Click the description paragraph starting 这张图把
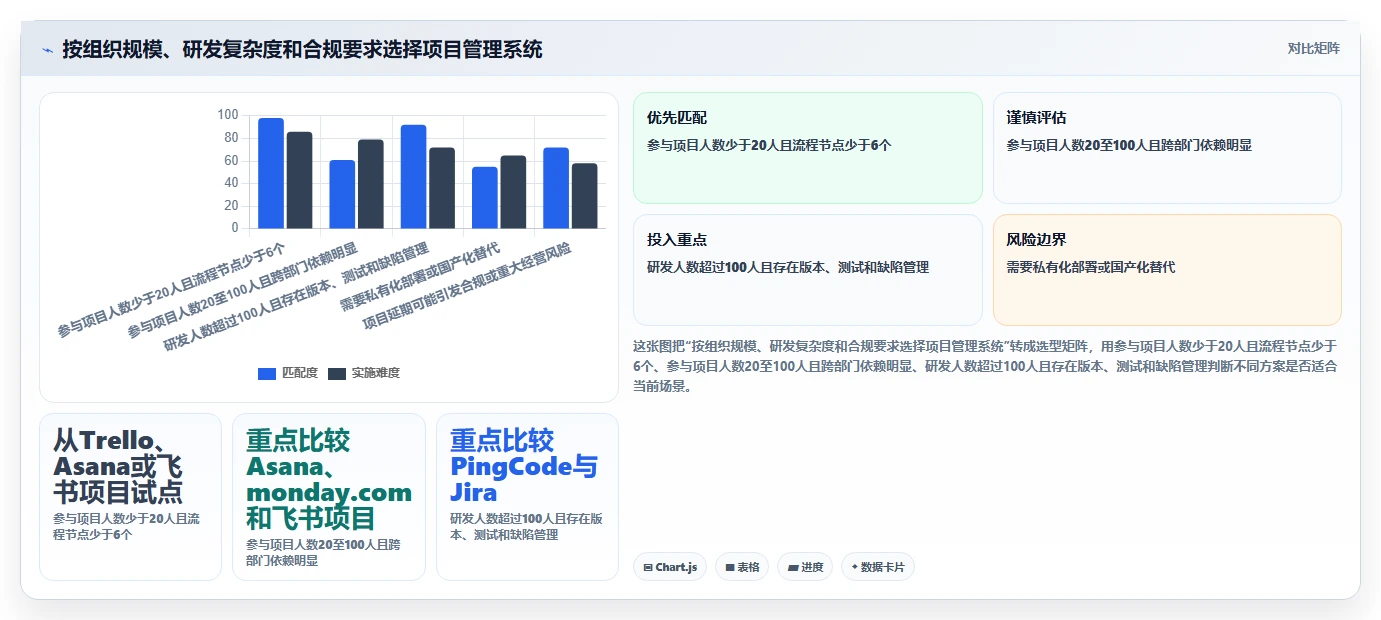Image resolution: width=1381 pixels, height=620 pixels. (986, 366)
